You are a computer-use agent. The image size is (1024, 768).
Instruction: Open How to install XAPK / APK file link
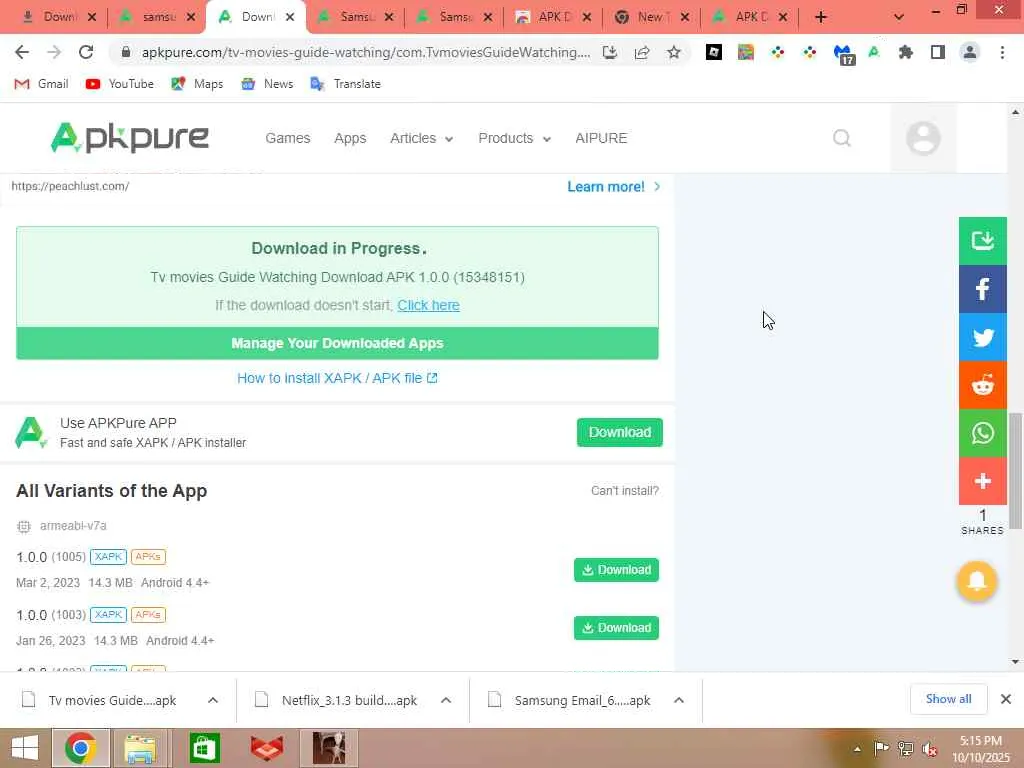tap(337, 378)
